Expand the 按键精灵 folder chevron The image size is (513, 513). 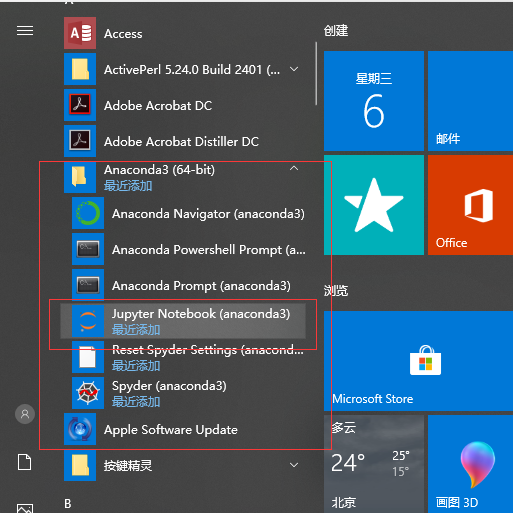[294, 465]
